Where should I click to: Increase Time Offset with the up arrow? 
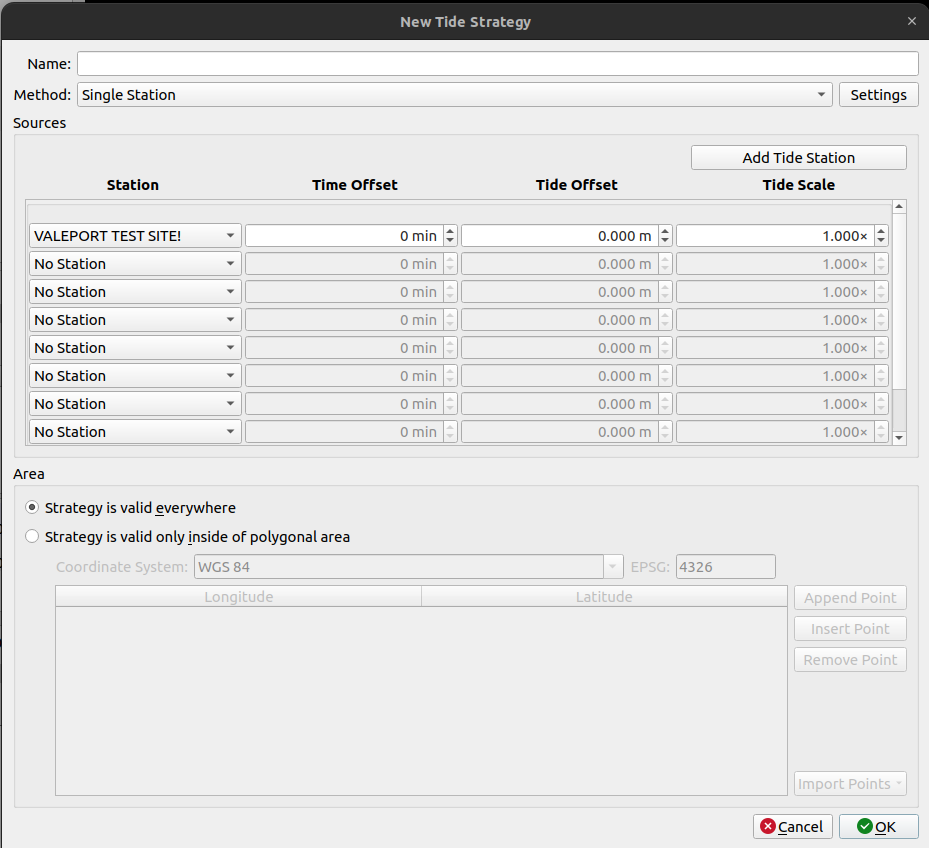450,231
